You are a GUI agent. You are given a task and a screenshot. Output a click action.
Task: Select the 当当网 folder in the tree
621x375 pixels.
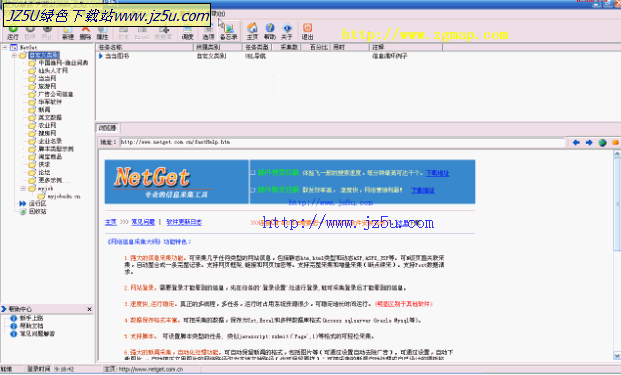tap(47, 78)
